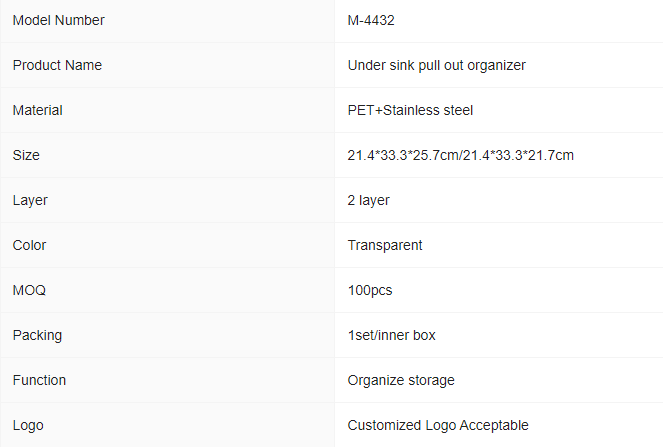The width and height of the screenshot is (663, 447).
Task: Click the Logo label cell
Action: click(167, 425)
